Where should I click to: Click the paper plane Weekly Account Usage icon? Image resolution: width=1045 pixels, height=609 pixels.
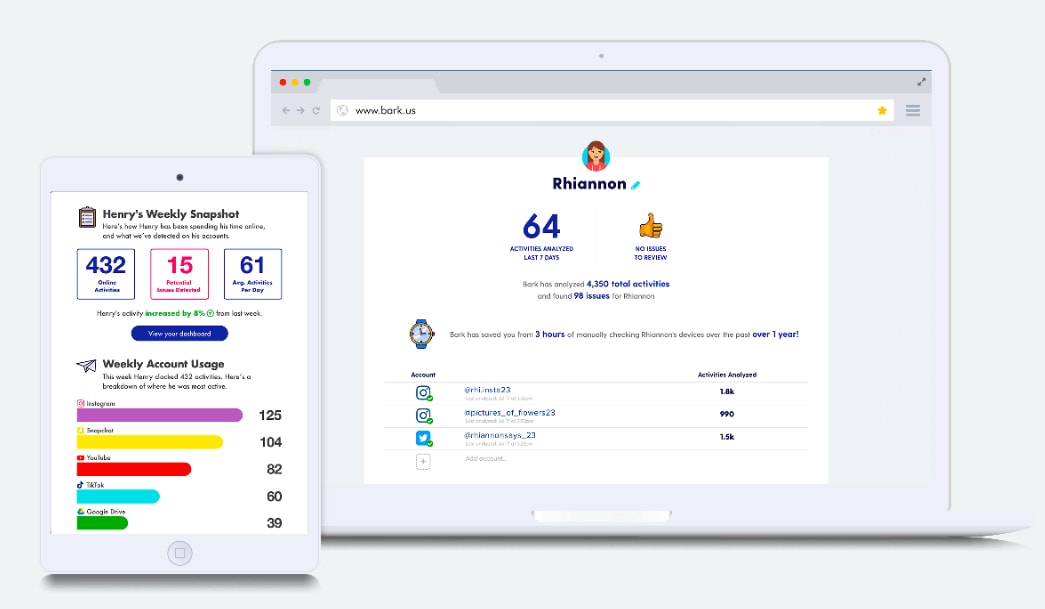pos(87,366)
